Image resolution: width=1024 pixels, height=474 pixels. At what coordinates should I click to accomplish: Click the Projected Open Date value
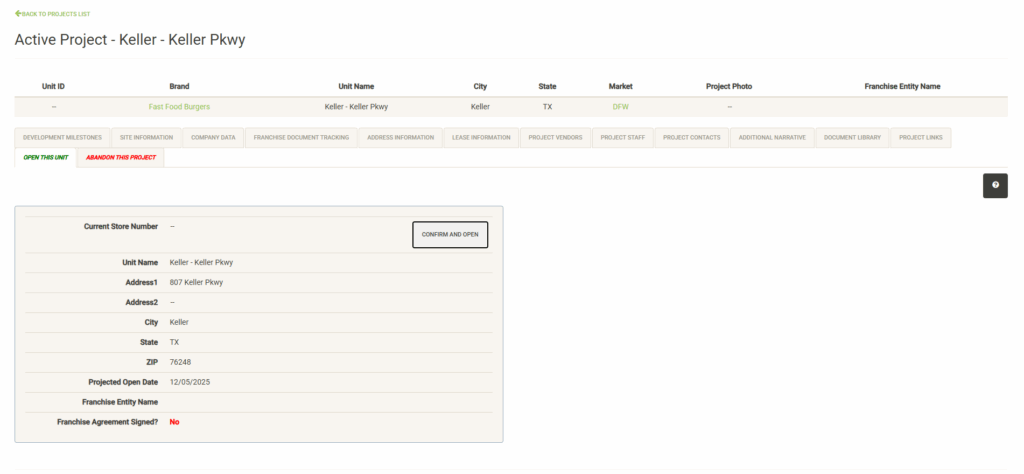click(190, 382)
